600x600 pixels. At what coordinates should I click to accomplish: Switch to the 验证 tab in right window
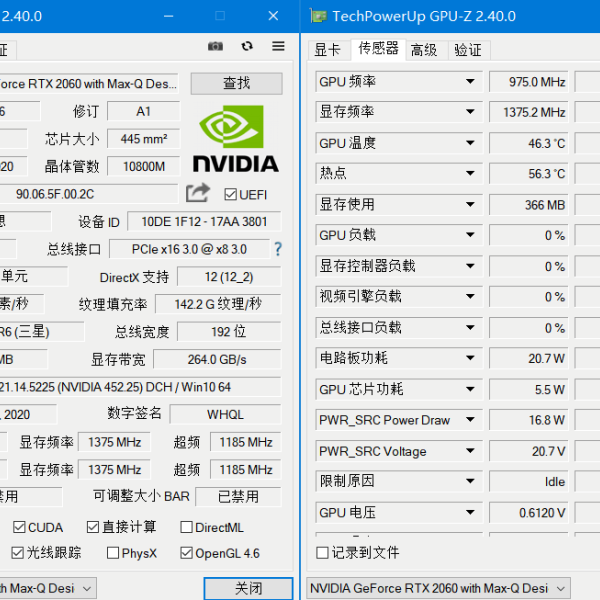pos(468,50)
